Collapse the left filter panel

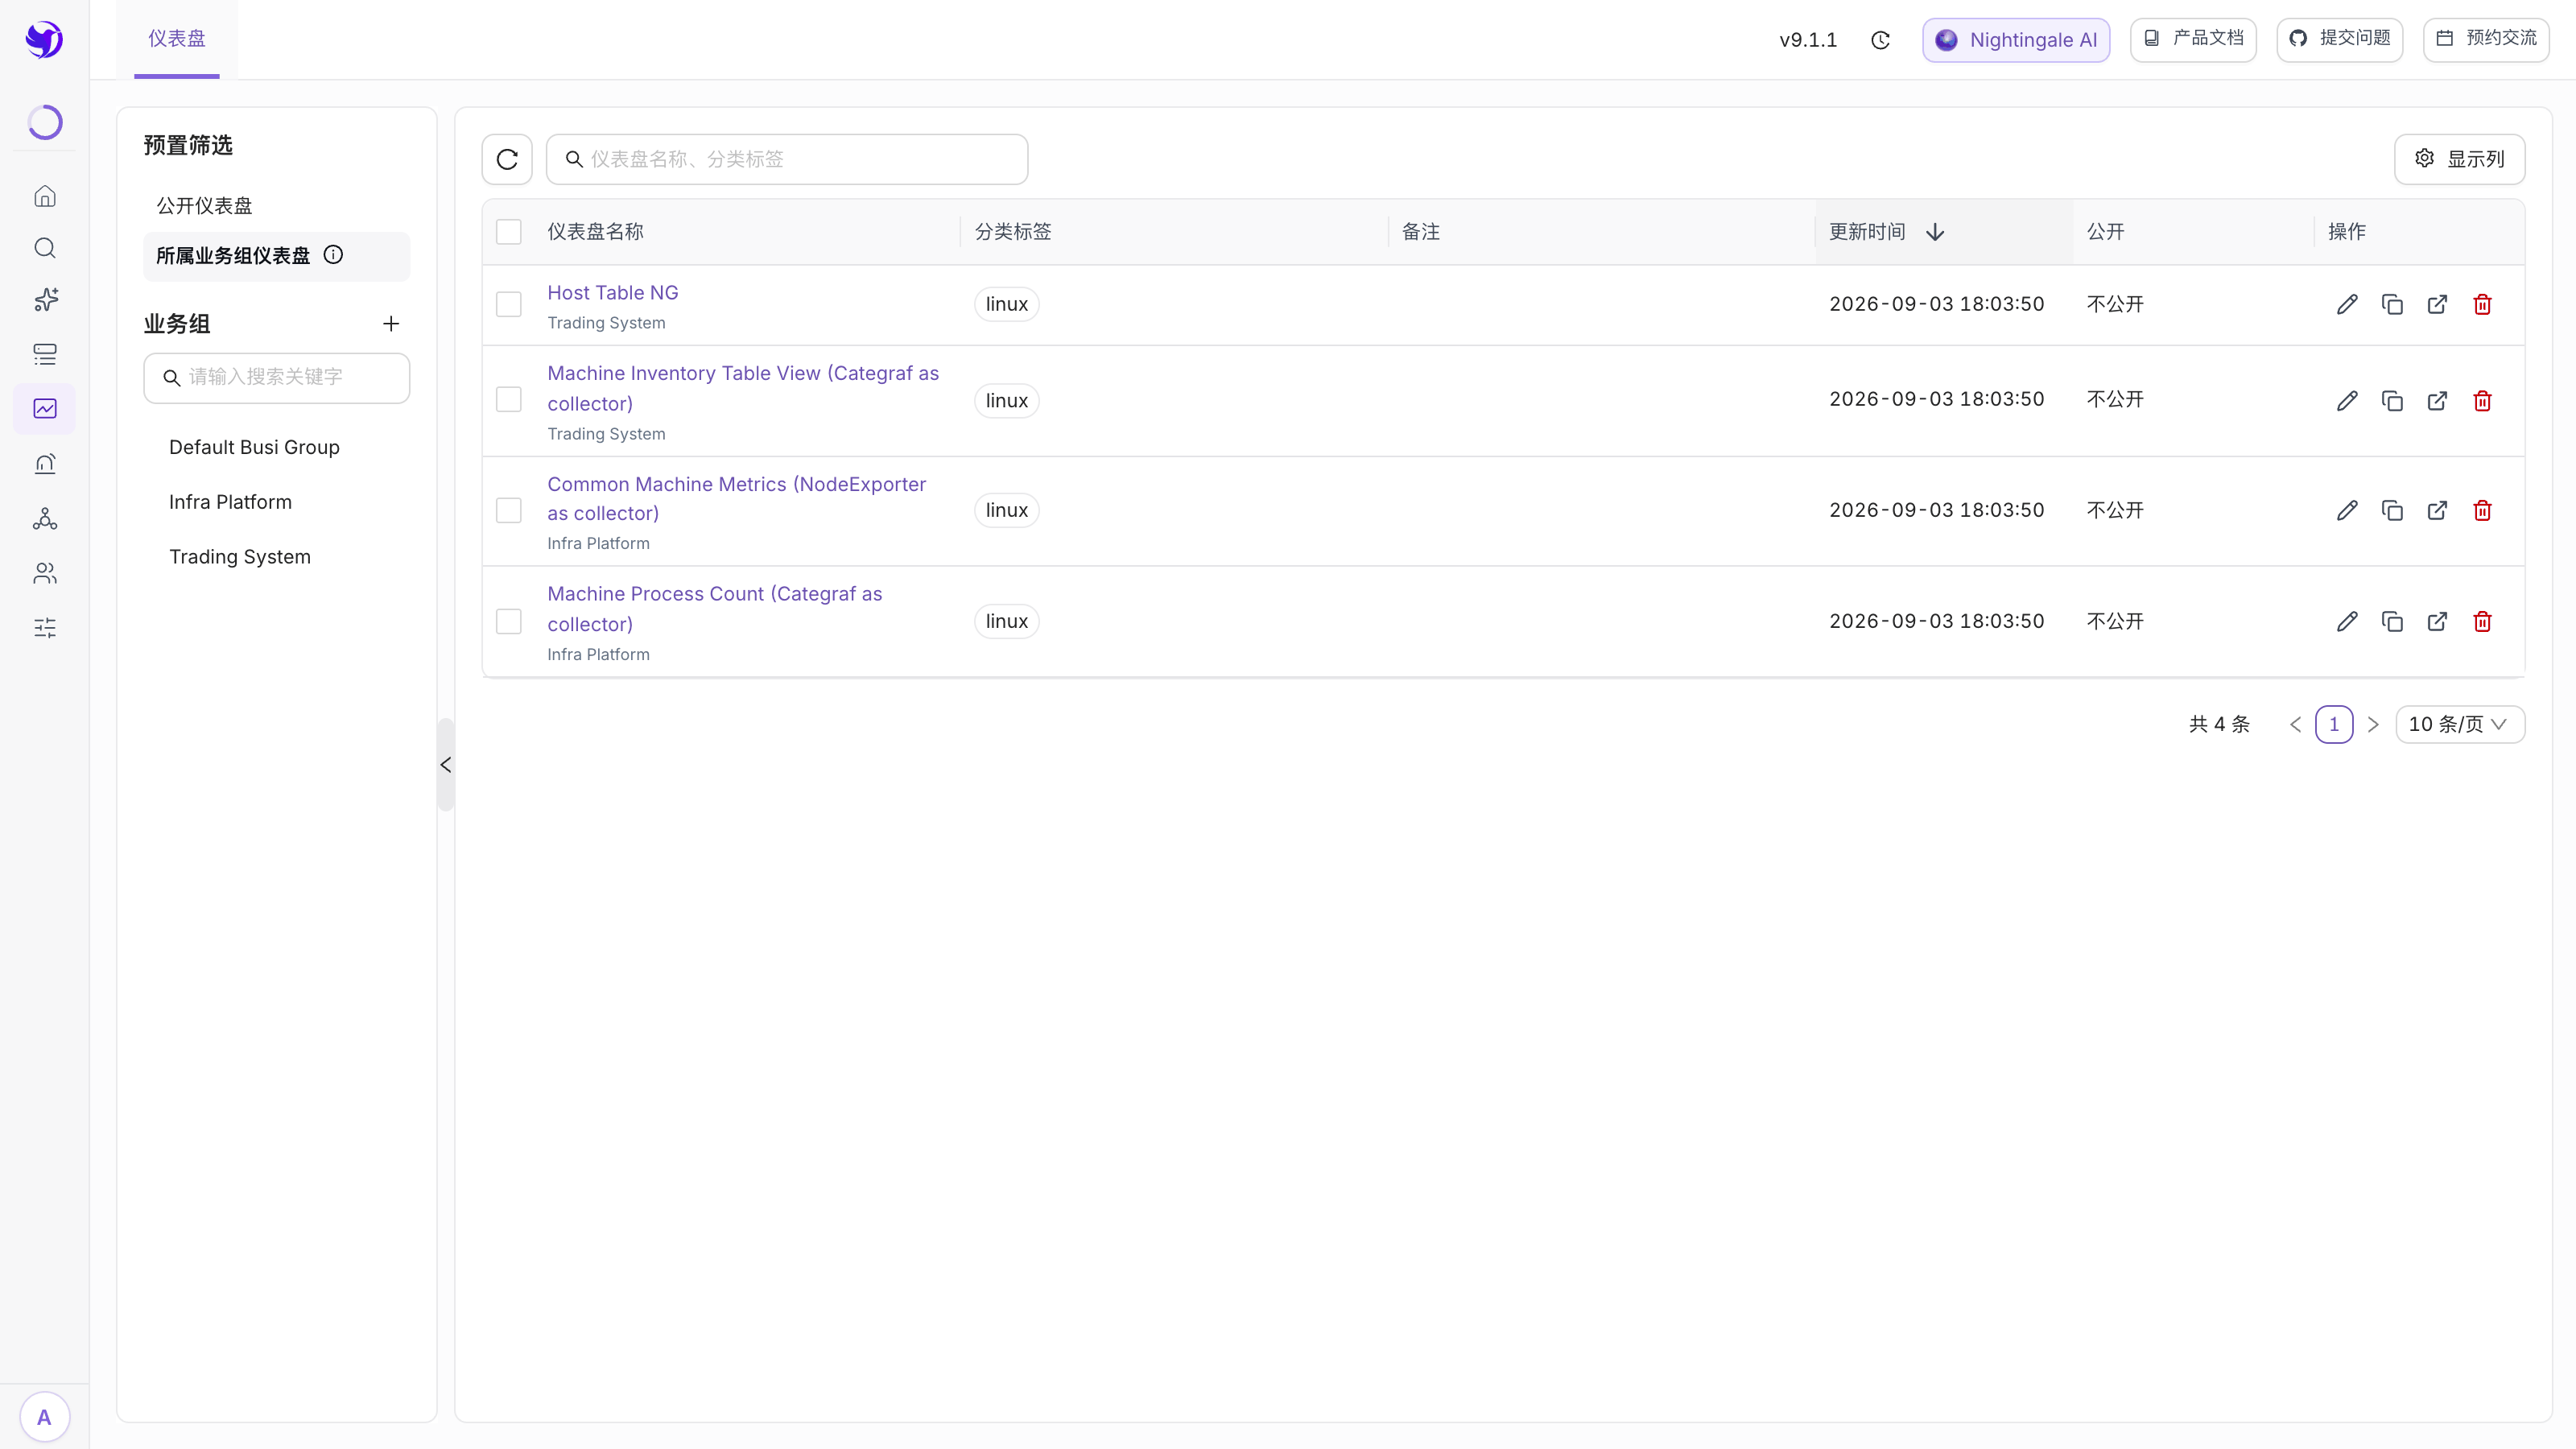(446, 765)
